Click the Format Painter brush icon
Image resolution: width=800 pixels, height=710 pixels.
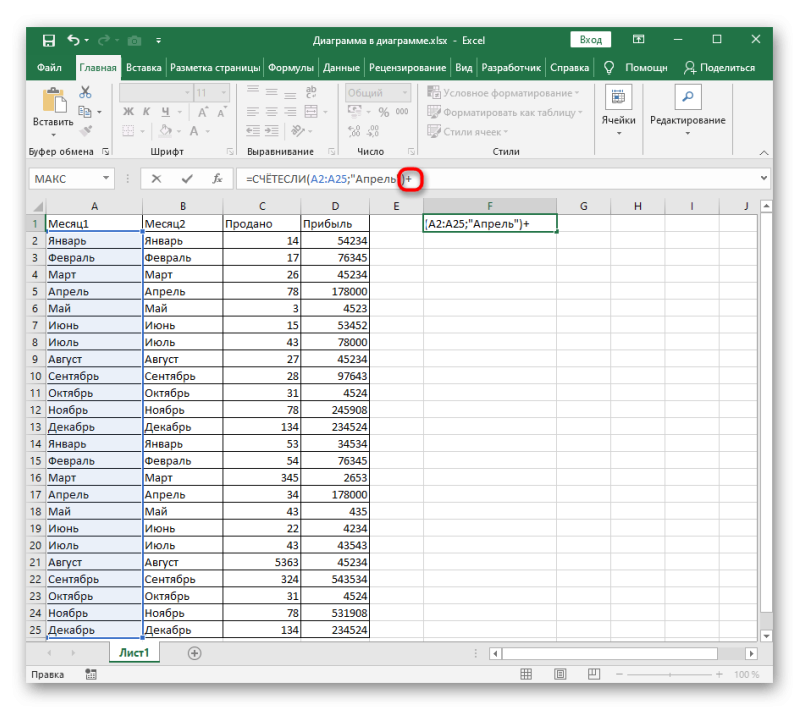click(x=85, y=131)
